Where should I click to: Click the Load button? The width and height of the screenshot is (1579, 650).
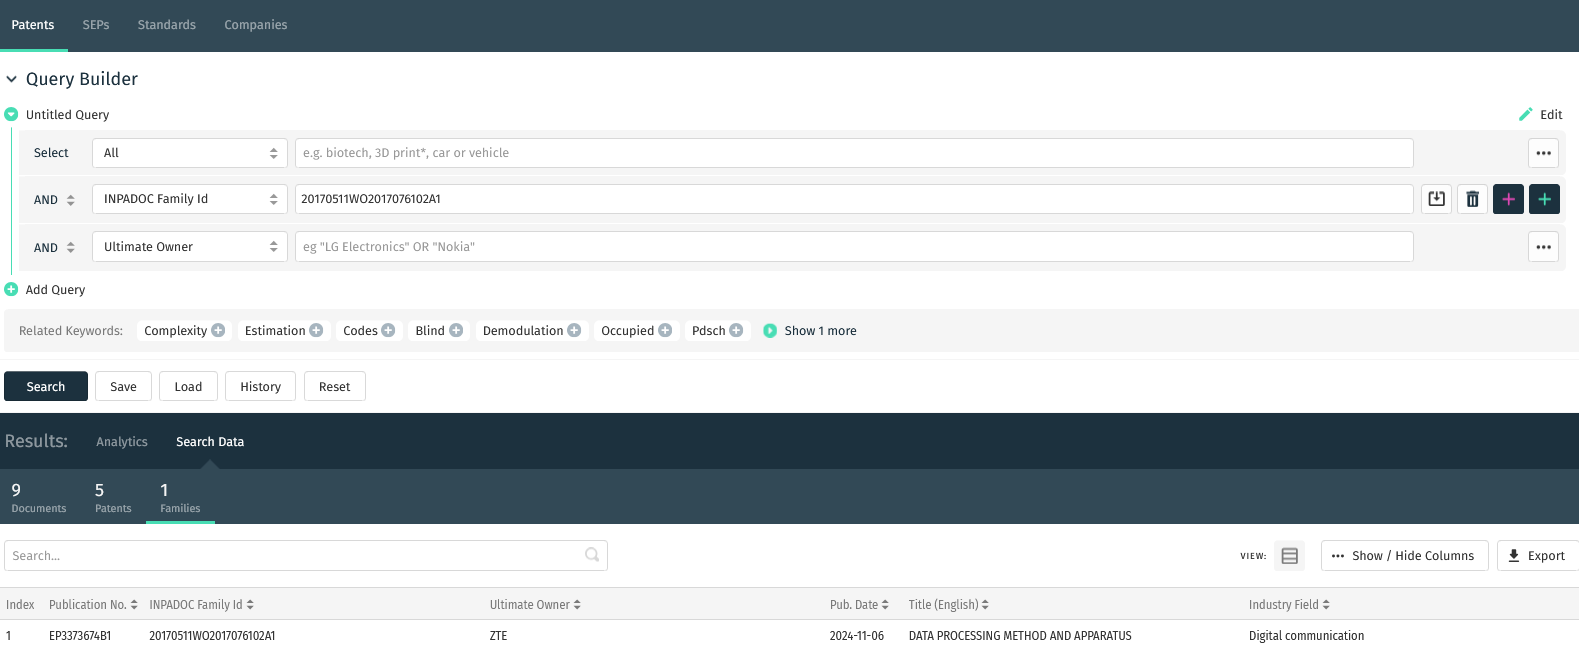[x=188, y=387]
